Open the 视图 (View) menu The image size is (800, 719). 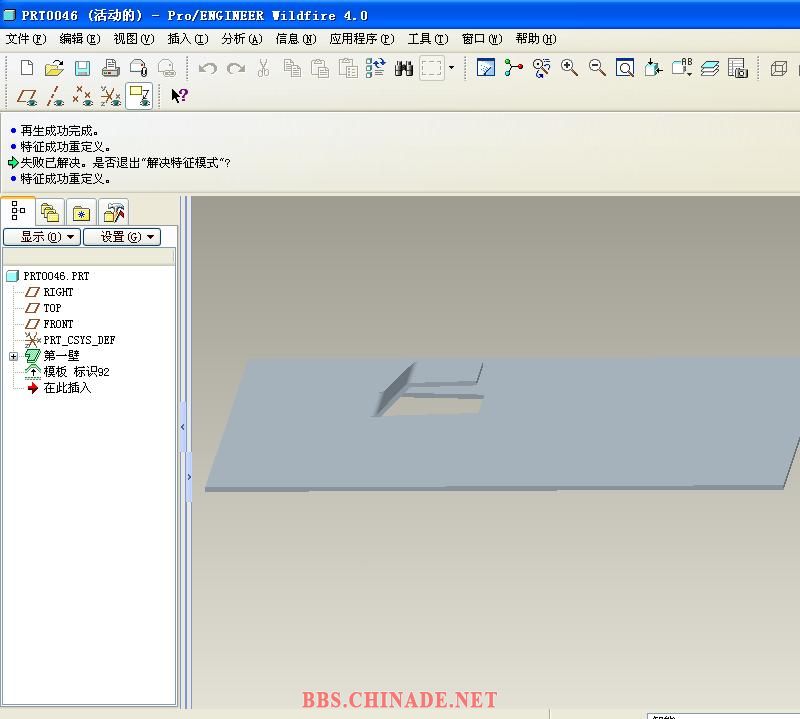134,39
